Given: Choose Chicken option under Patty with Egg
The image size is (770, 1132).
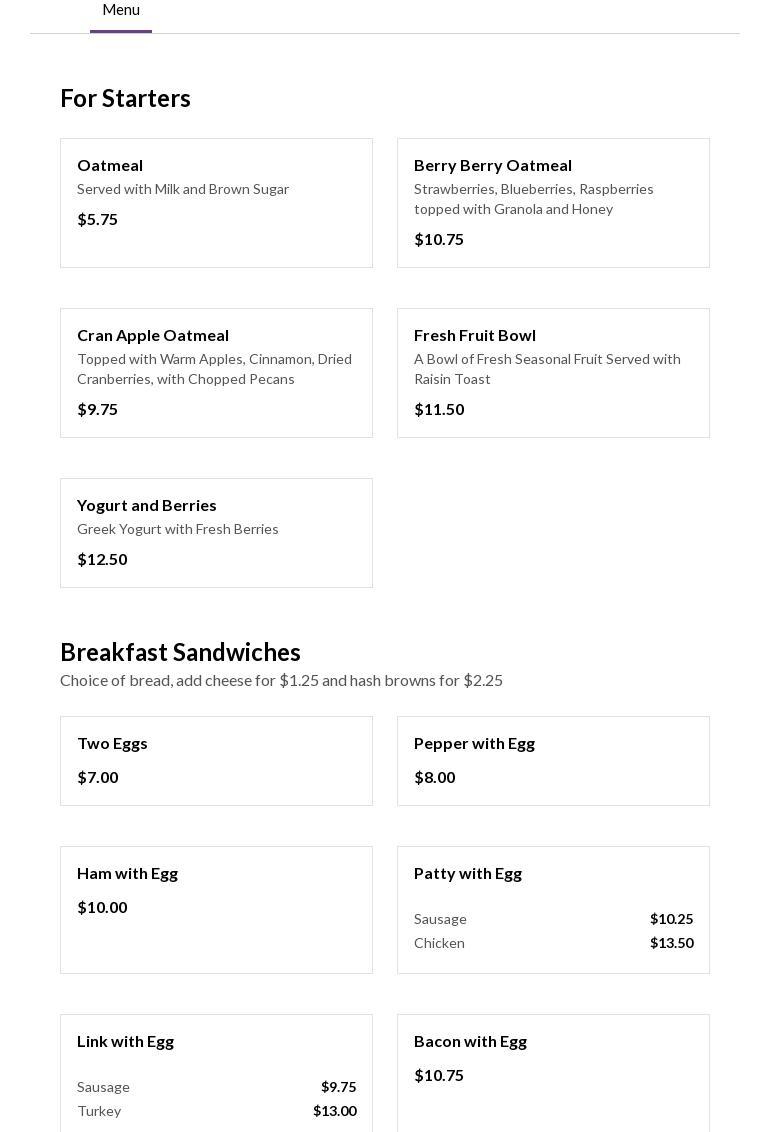Looking at the screenshot, I should pyautogui.click(x=553, y=943).
